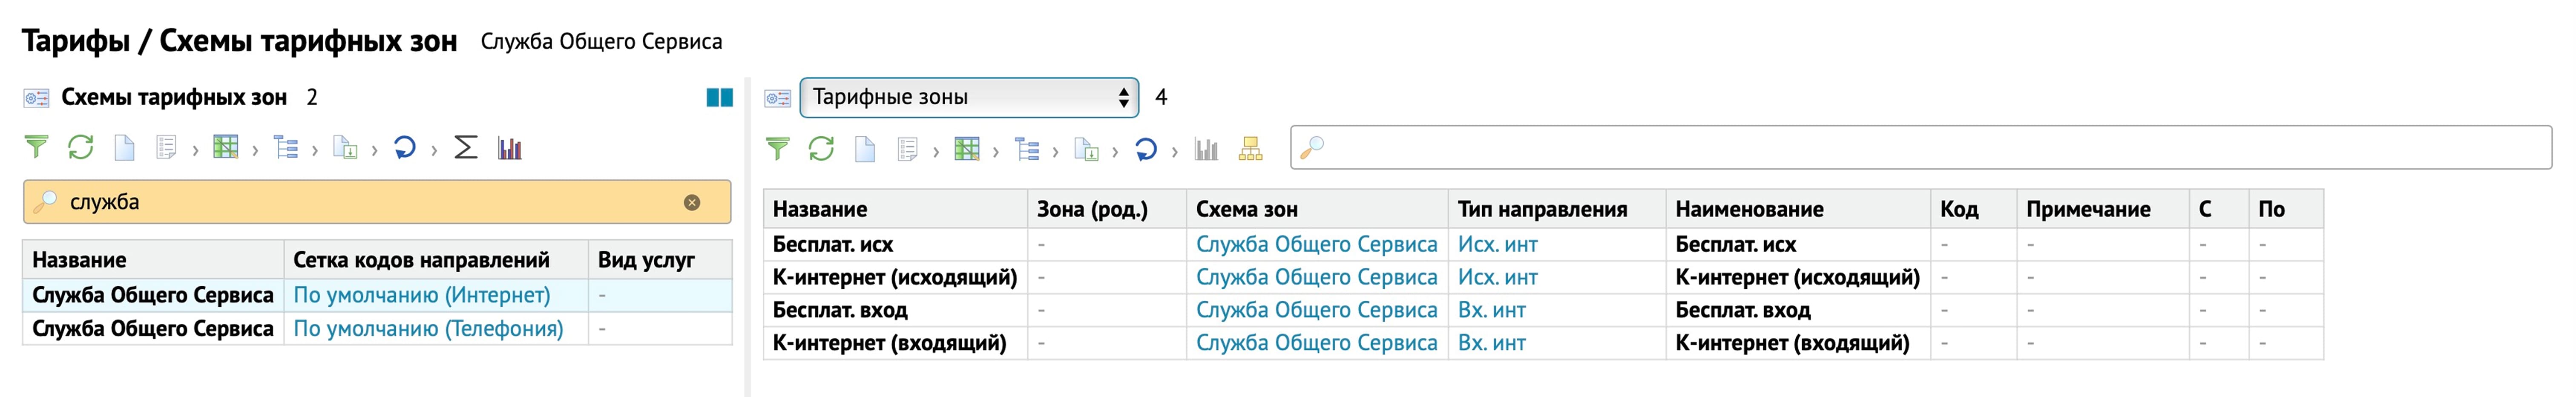Image resolution: width=2576 pixels, height=397 pixels.
Task: Click the Sigma totals icon
Action: pyautogui.click(x=465, y=148)
